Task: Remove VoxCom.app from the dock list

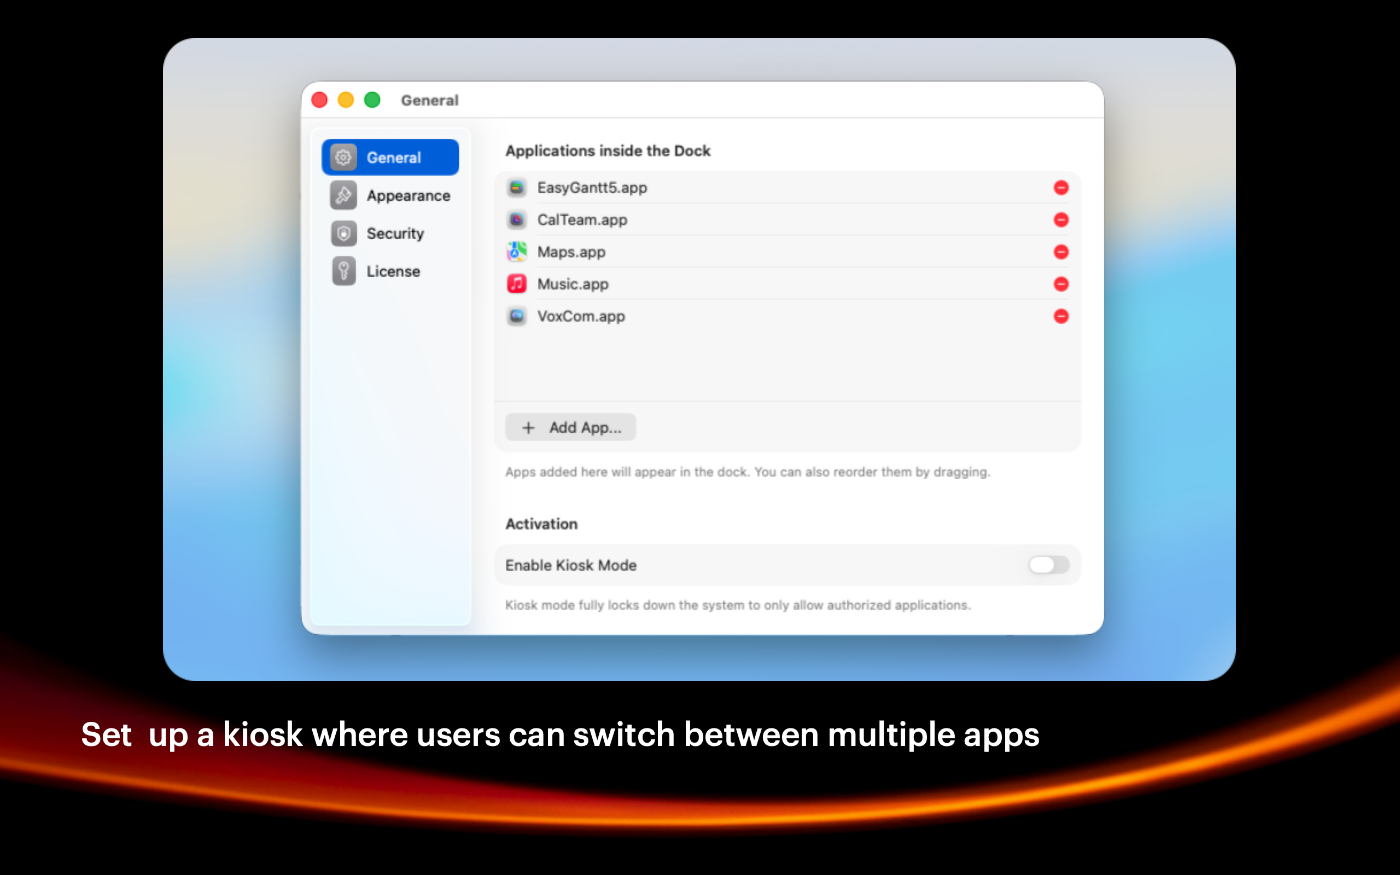Action: point(1061,316)
